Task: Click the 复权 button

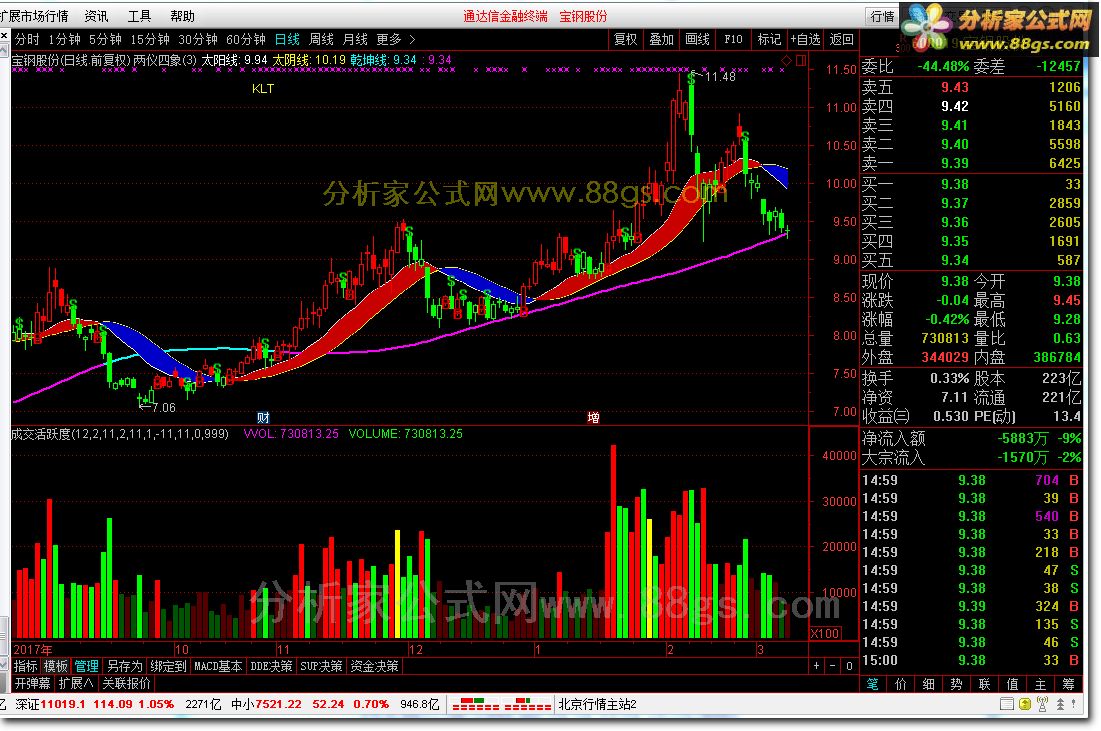Action: coord(625,39)
